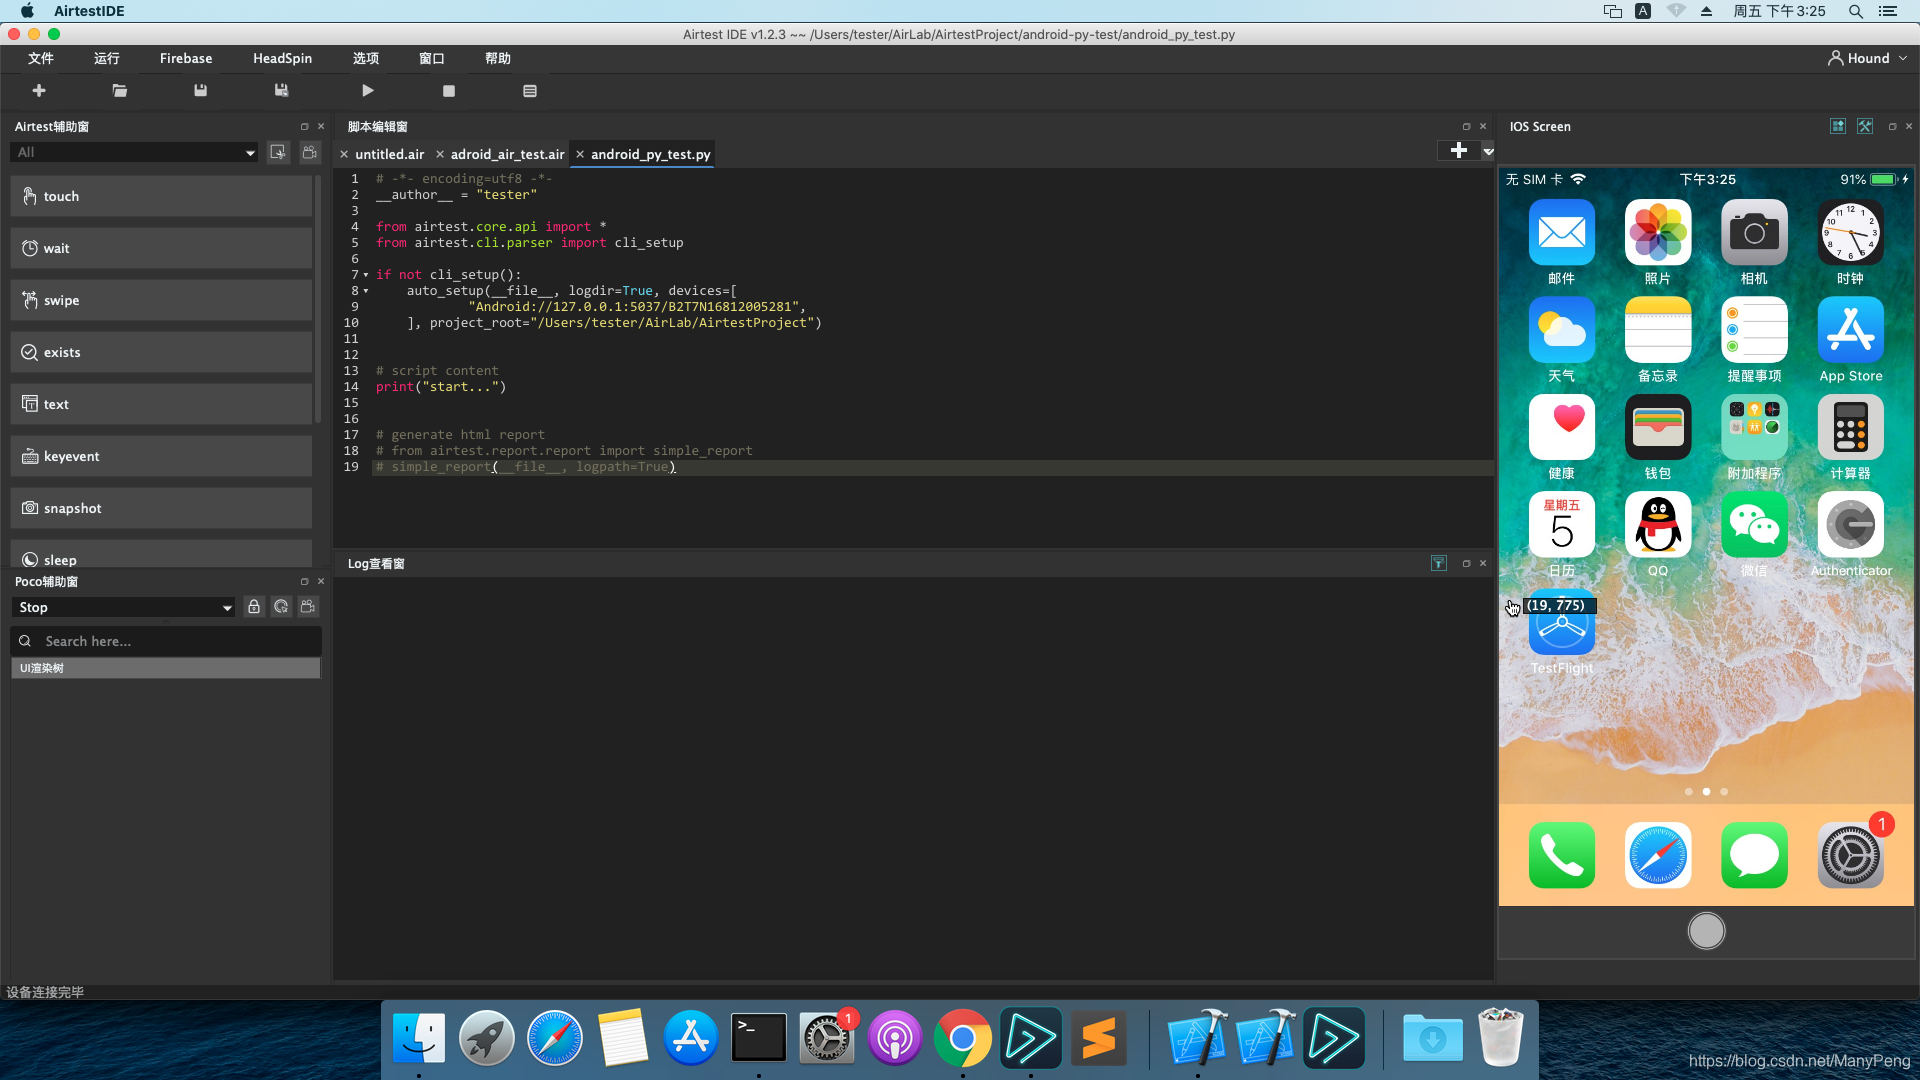Click the Airtest screenshot selection icon

click(x=278, y=152)
